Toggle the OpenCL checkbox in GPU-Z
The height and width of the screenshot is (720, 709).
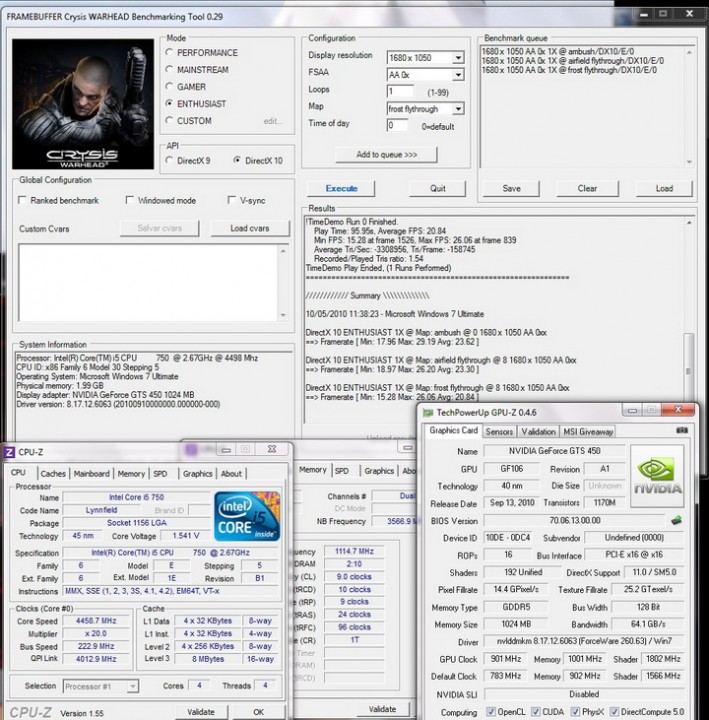pyautogui.click(x=490, y=711)
